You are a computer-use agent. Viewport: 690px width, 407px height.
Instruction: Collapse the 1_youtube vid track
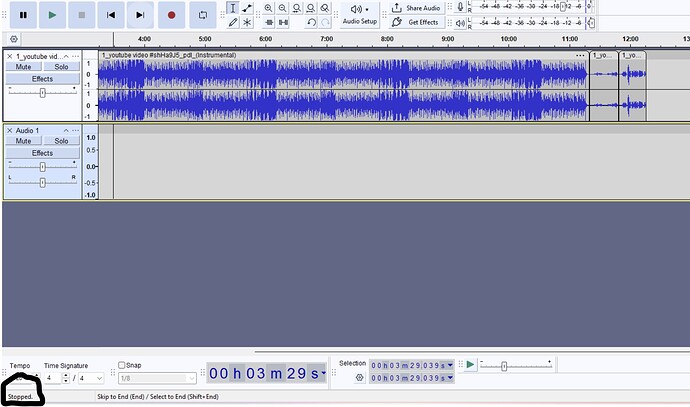(66, 56)
